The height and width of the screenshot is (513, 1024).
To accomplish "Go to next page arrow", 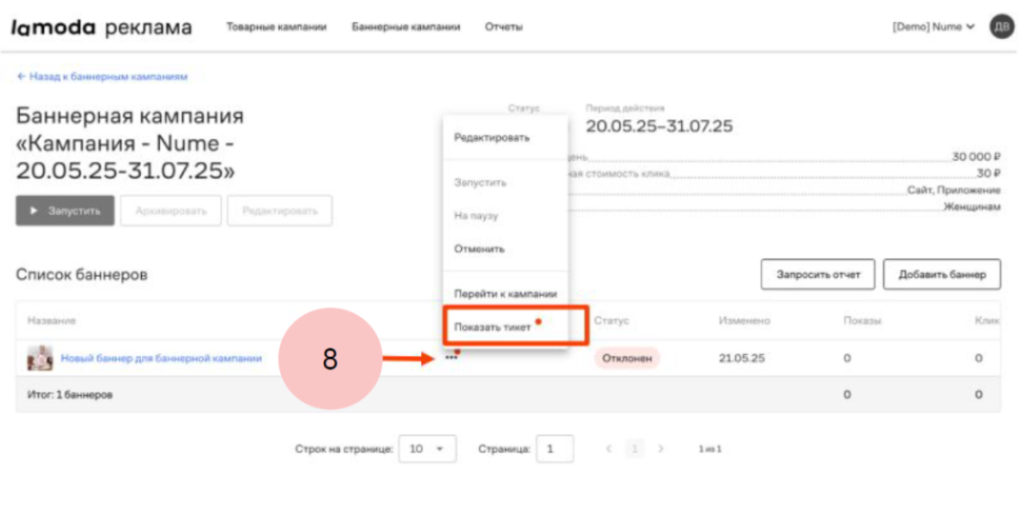I will click(661, 448).
